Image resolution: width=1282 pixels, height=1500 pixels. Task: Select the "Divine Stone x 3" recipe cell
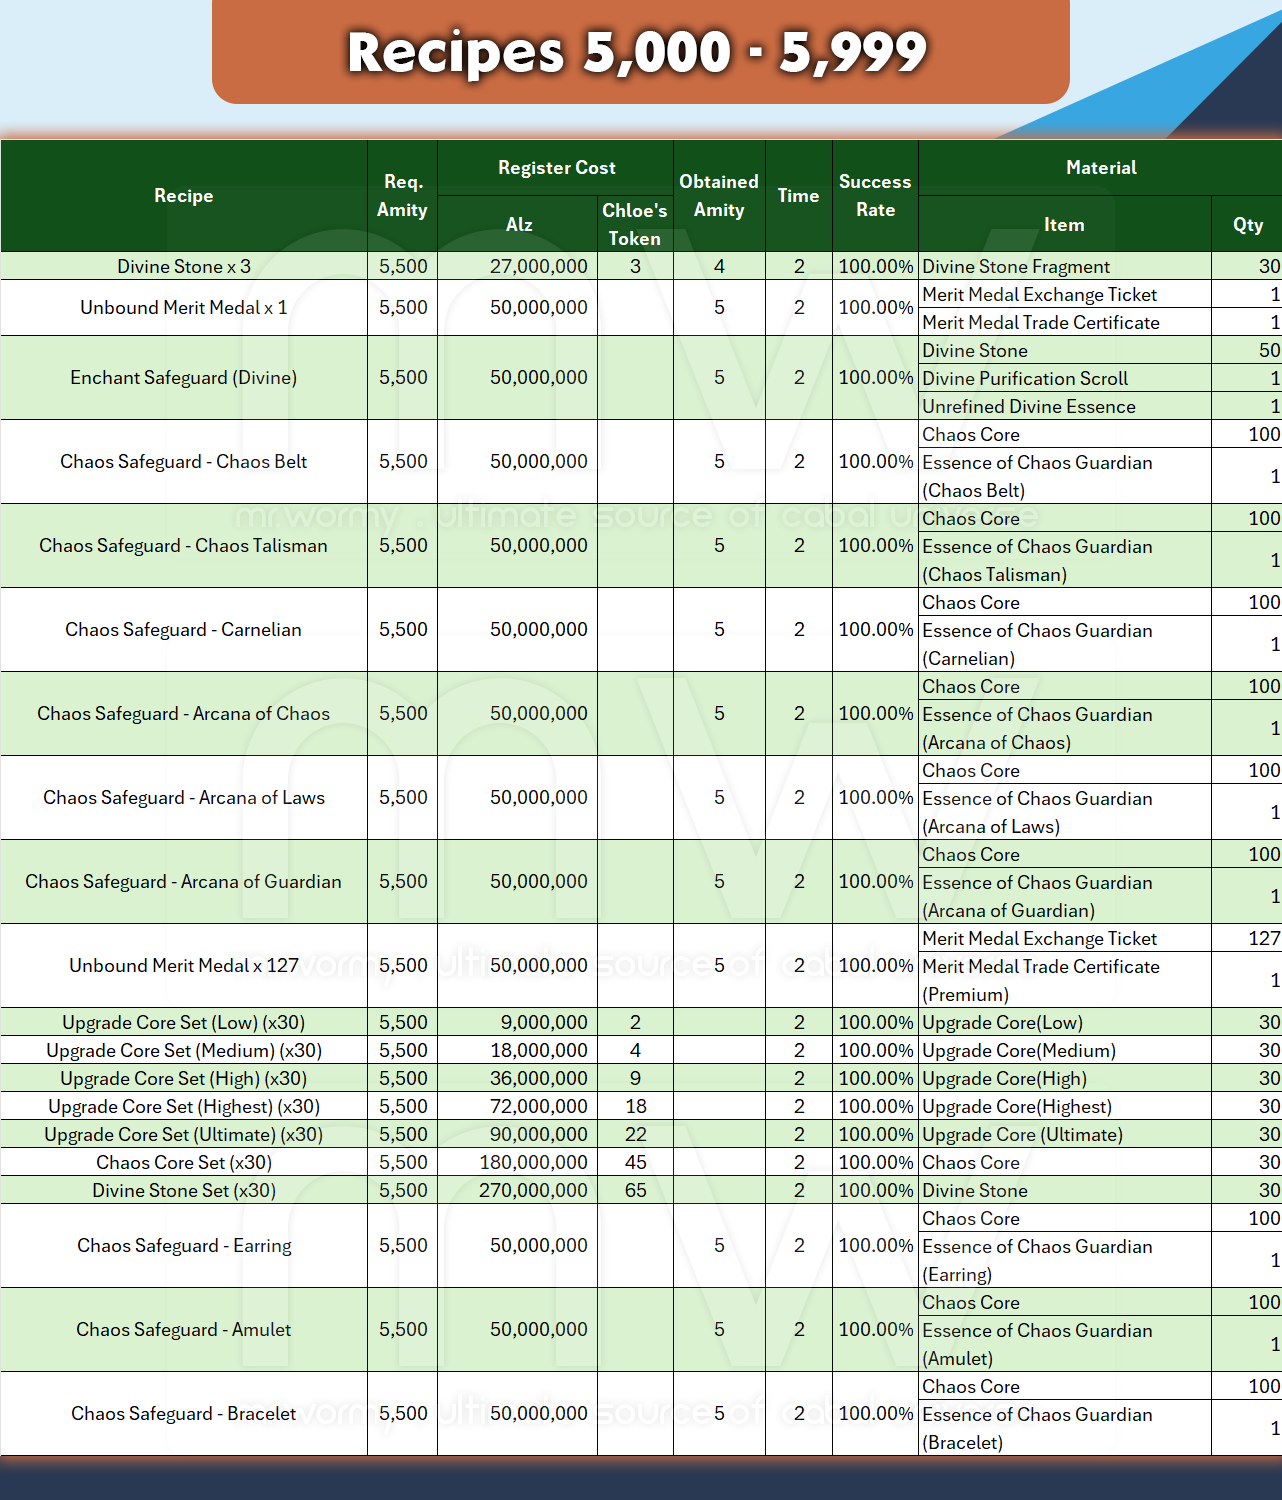(184, 267)
